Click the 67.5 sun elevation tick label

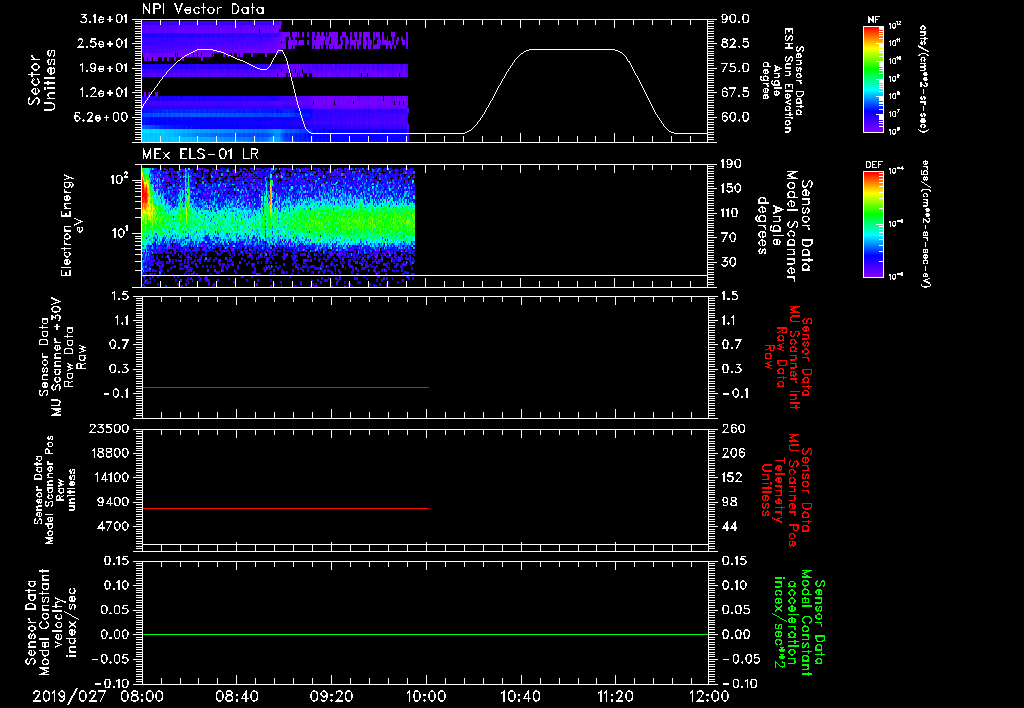pyautogui.click(x=735, y=93)
